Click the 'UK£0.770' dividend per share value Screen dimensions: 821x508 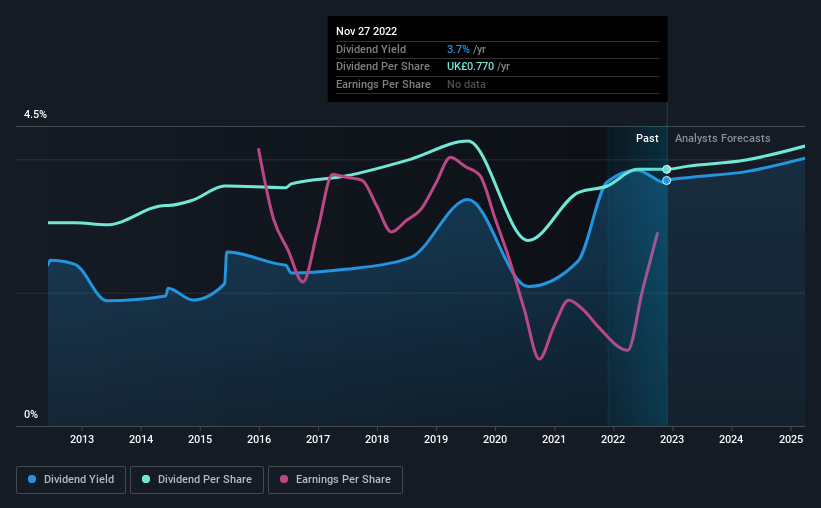click(470, 67)
